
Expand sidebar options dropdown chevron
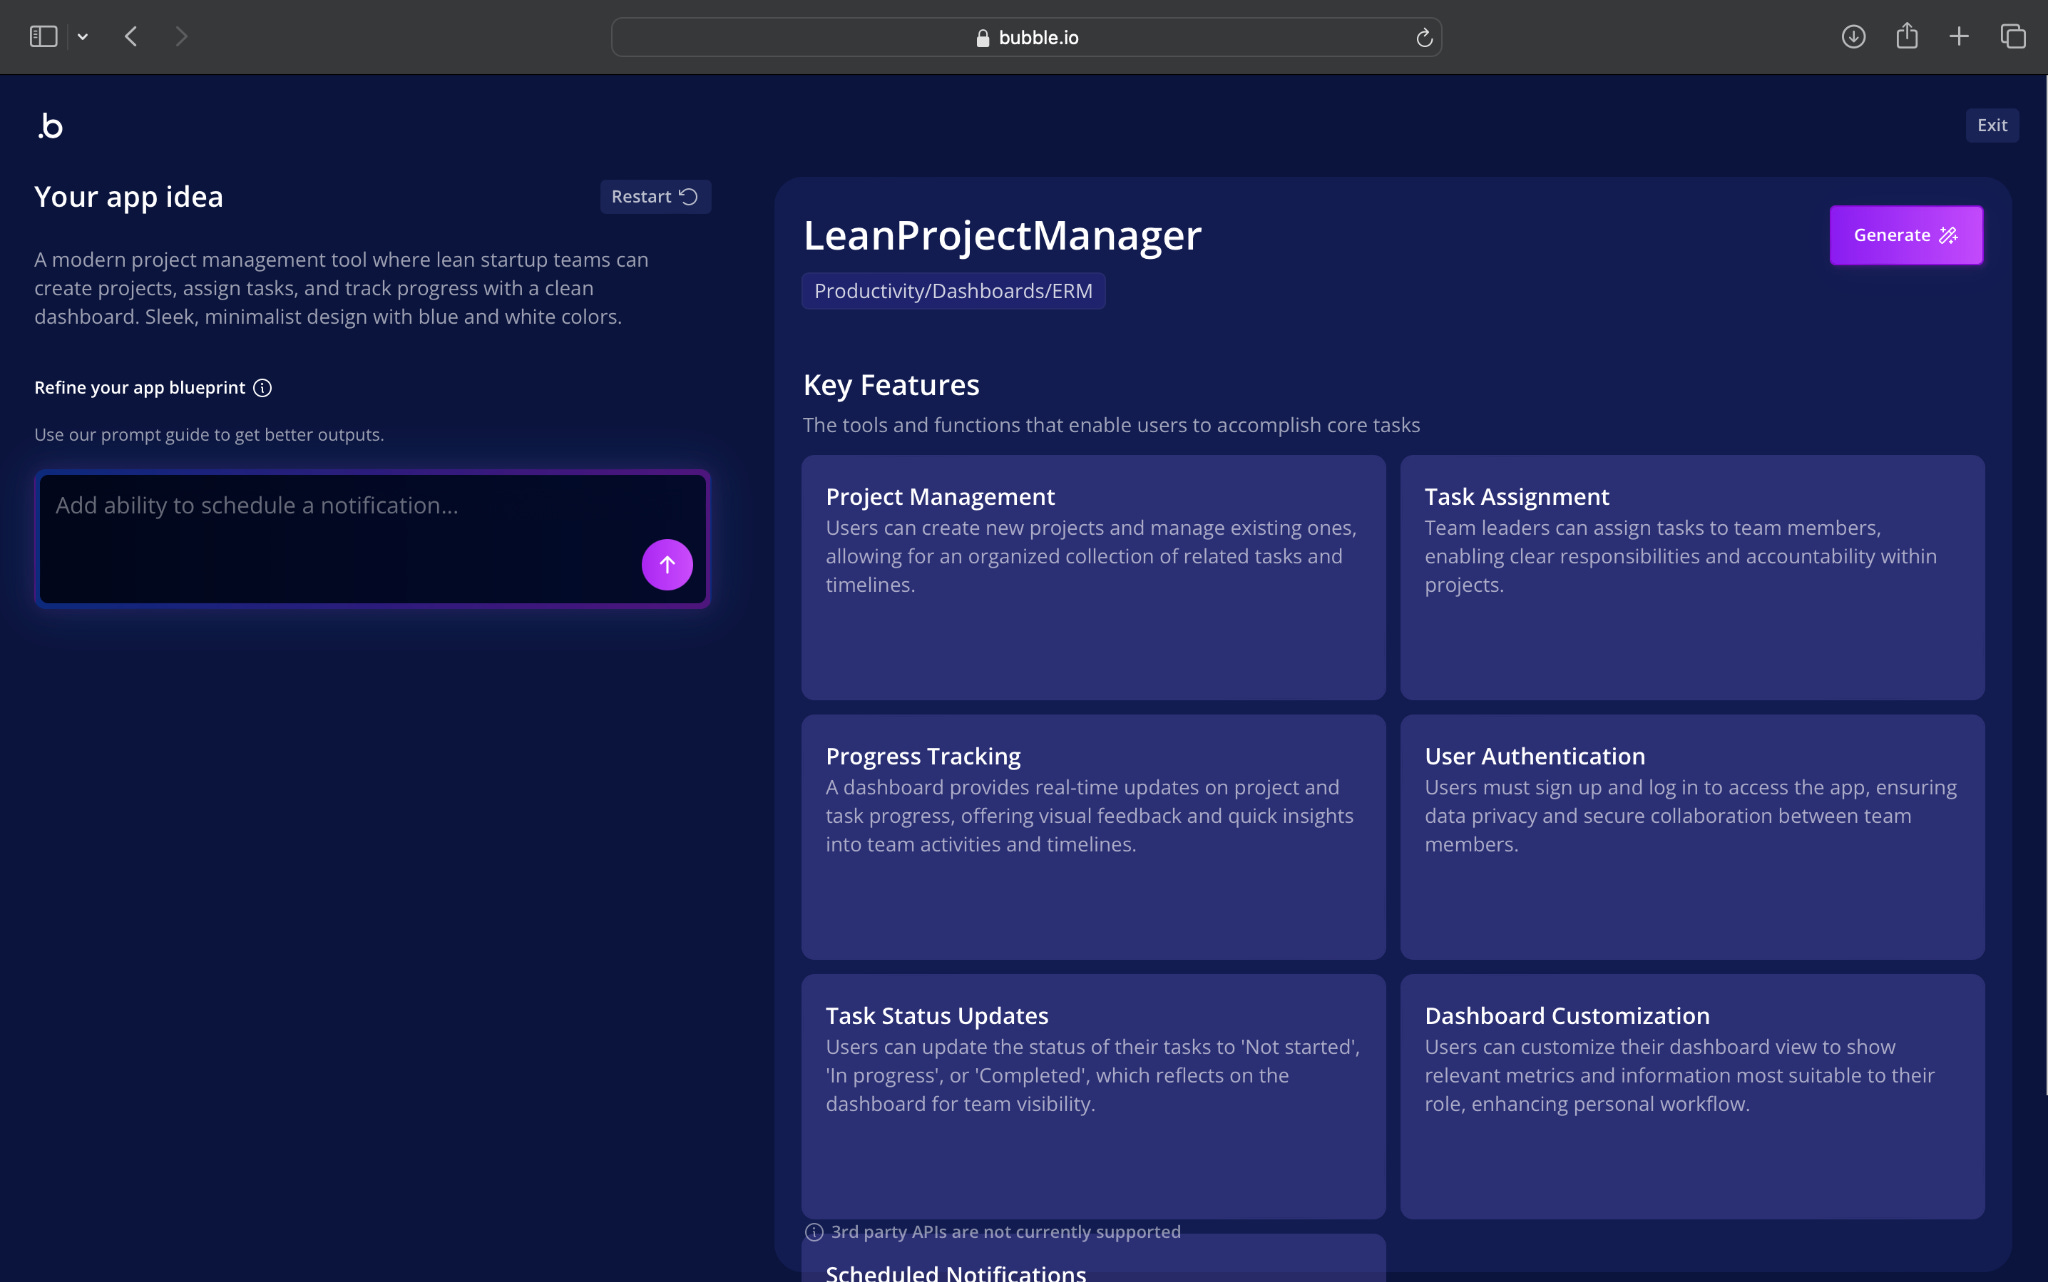pyautogui.click(x=83, y=37)
